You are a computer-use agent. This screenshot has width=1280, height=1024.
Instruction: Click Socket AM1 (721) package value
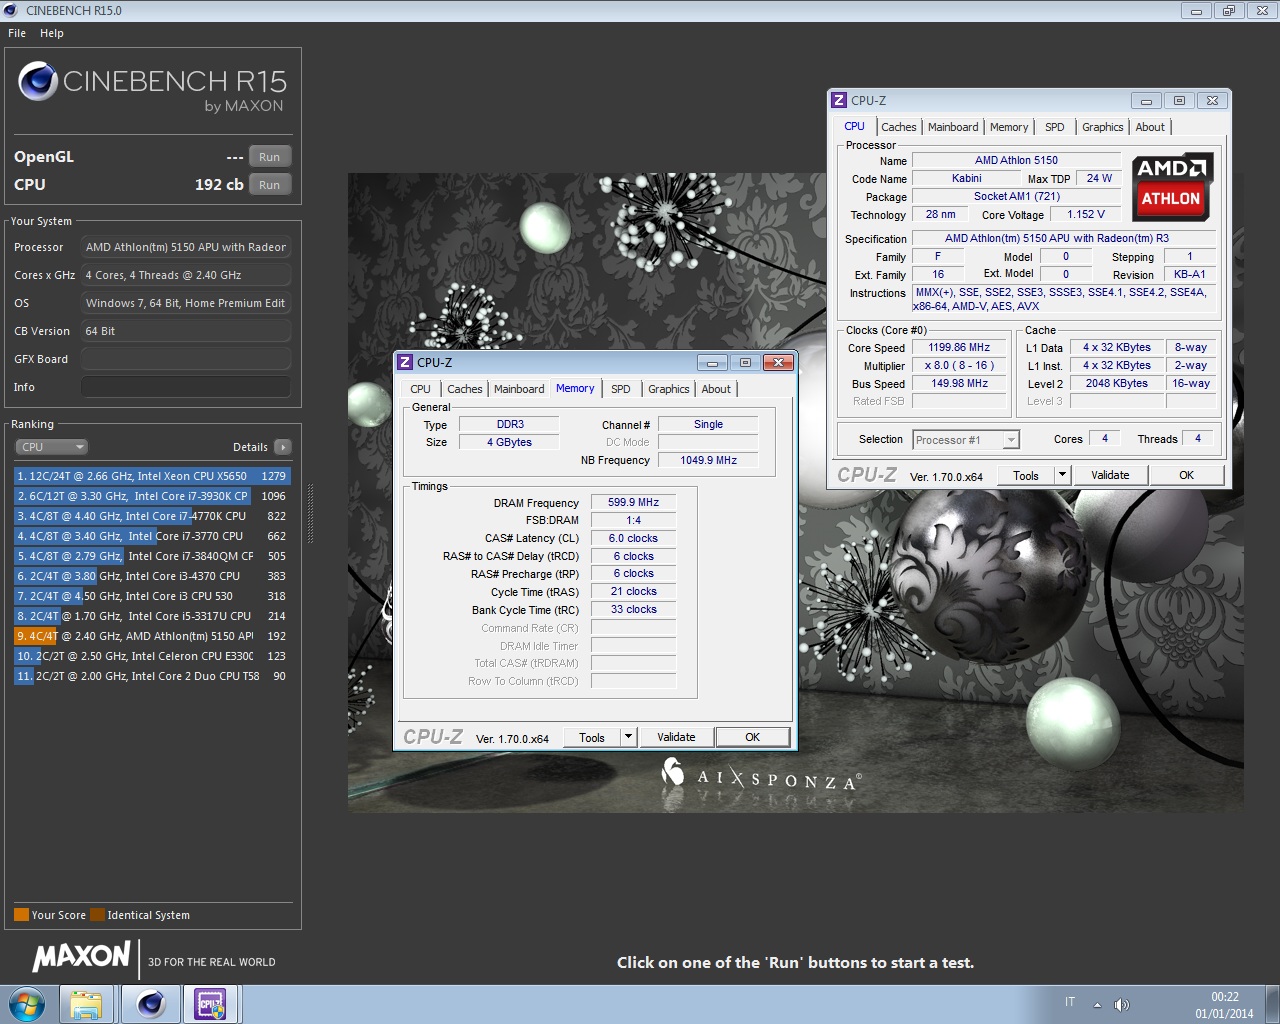[1016, 196]
